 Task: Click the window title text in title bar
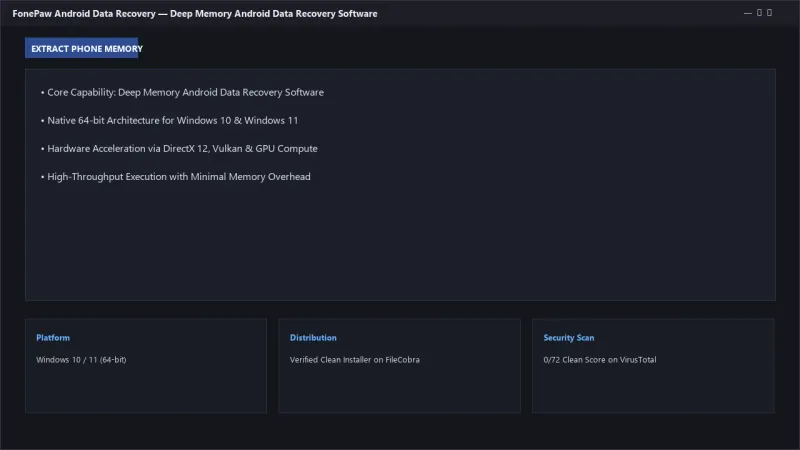[195, 14]
